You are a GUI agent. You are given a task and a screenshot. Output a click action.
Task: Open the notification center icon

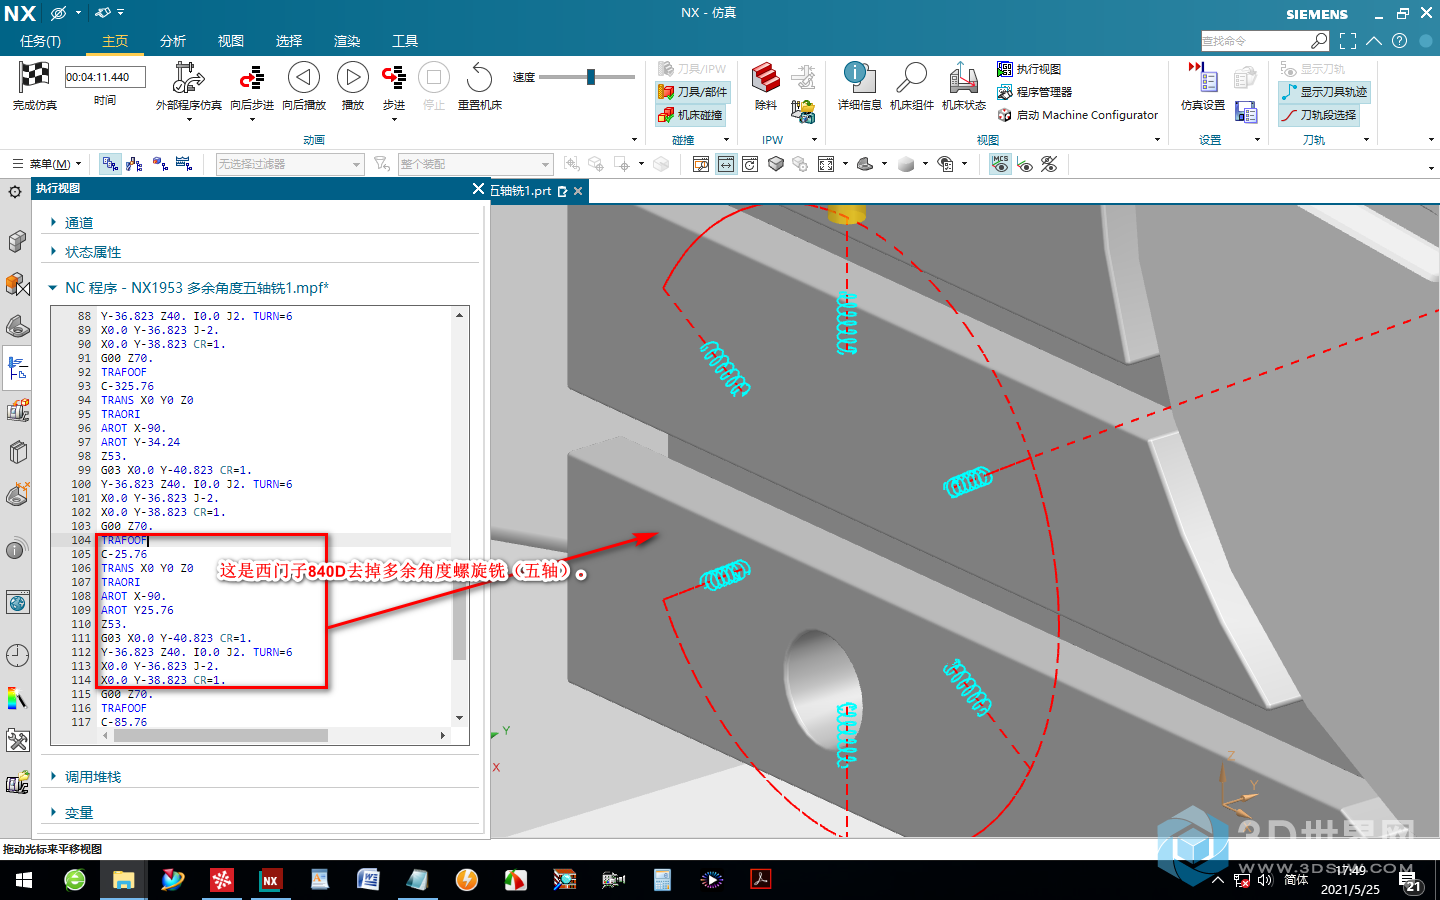click(1409, 881)
